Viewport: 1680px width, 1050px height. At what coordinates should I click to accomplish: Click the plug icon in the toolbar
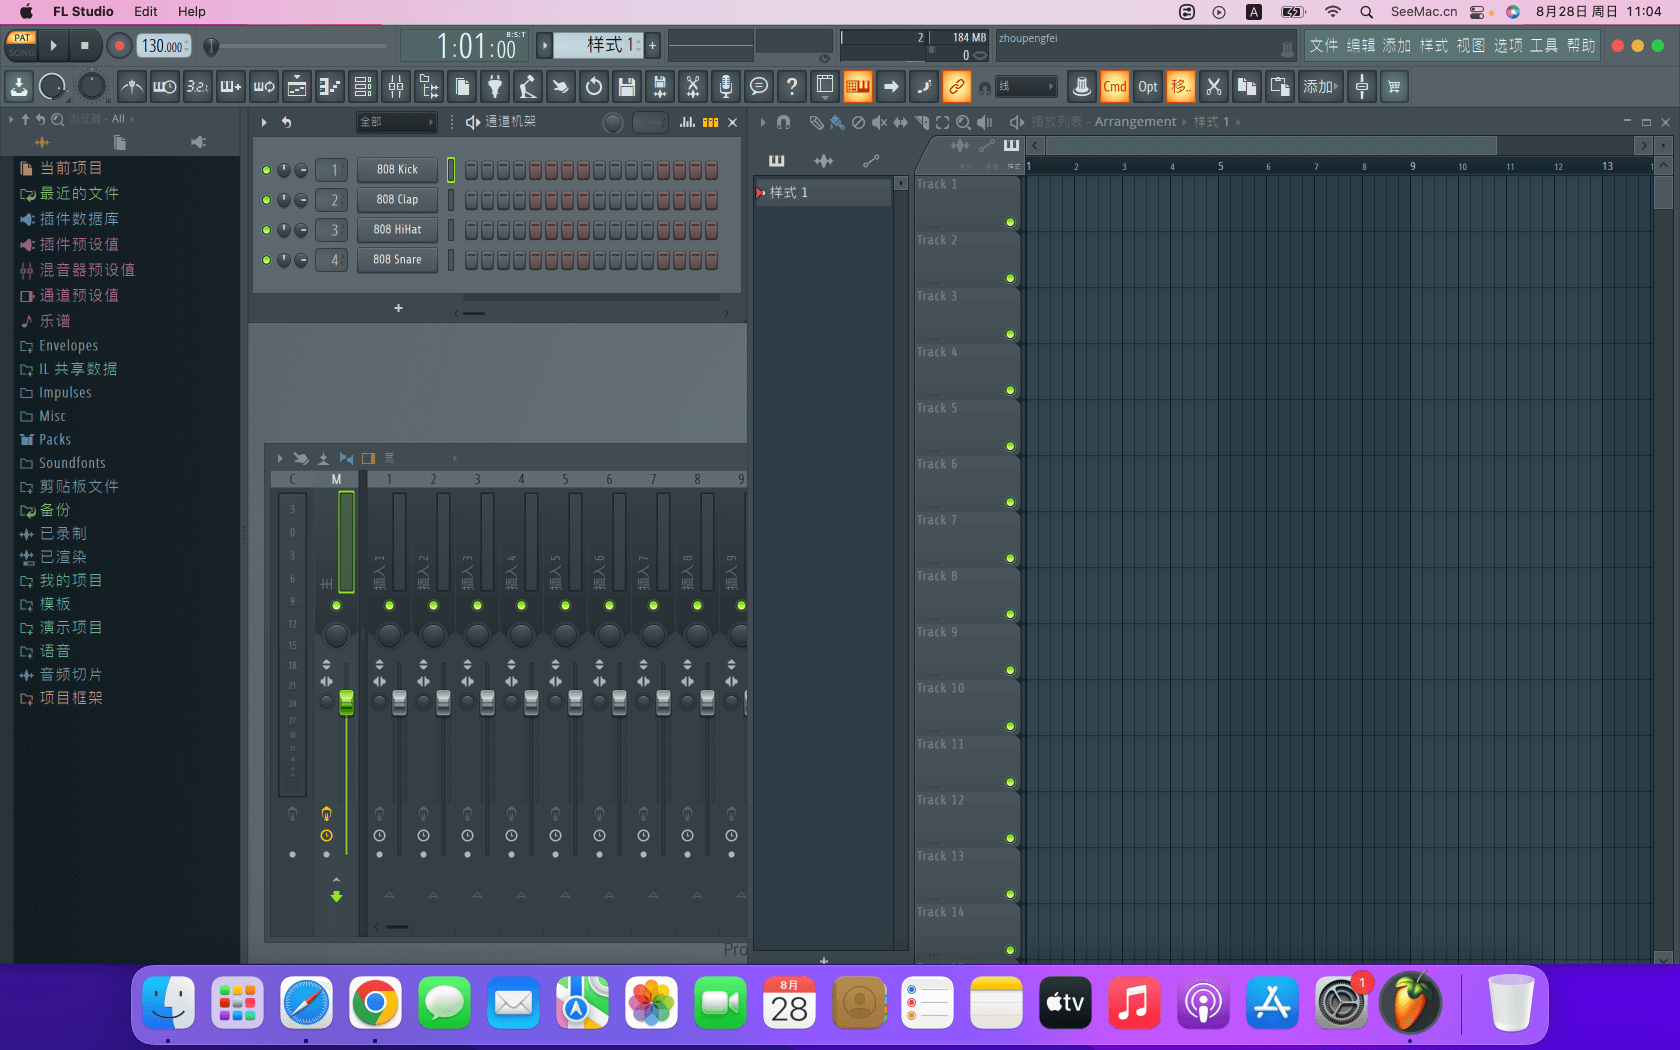495,87
